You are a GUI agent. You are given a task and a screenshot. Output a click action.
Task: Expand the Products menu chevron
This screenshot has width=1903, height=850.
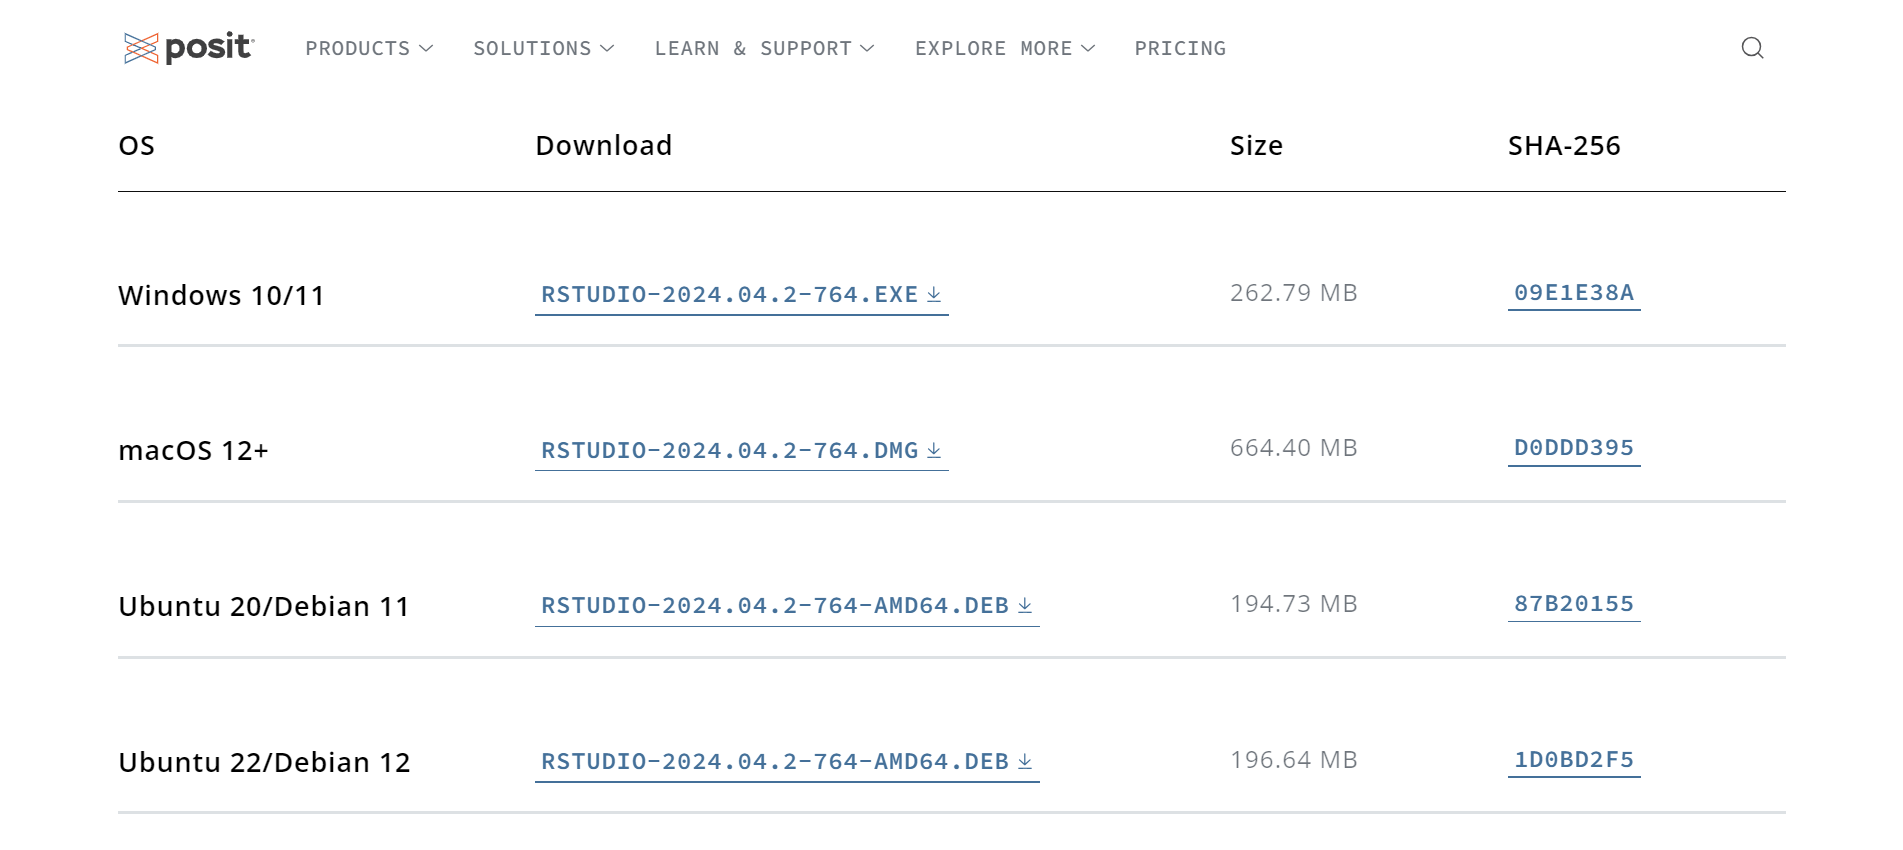(426, 48)
